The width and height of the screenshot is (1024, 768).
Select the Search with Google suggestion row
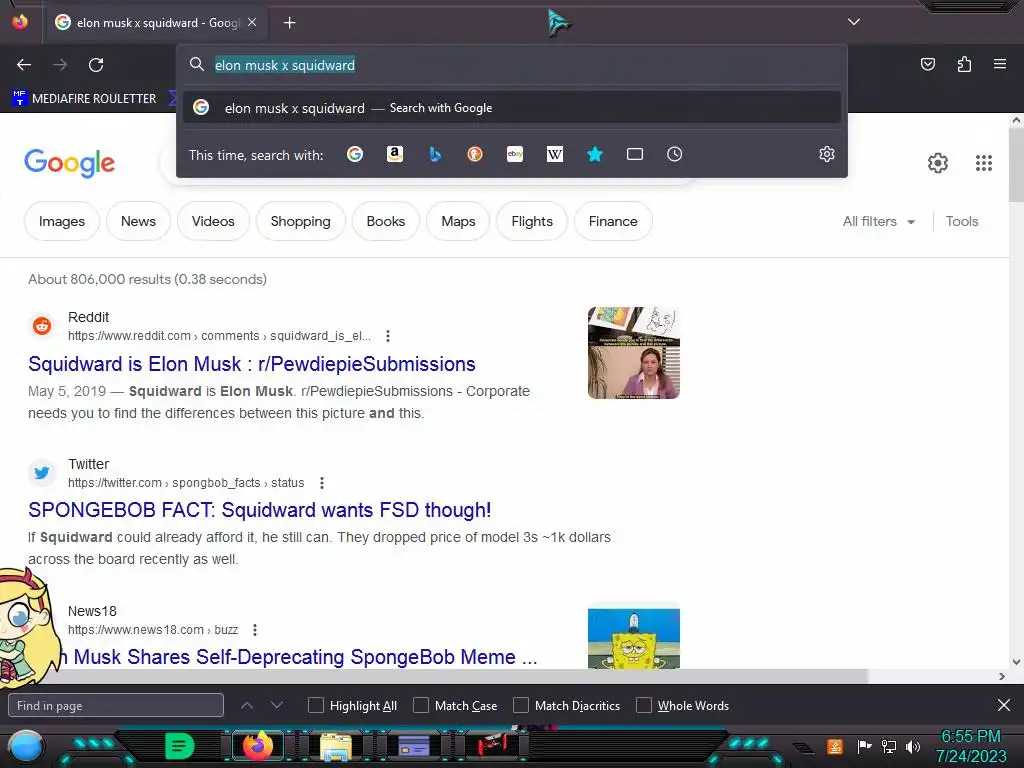(512, 108)
